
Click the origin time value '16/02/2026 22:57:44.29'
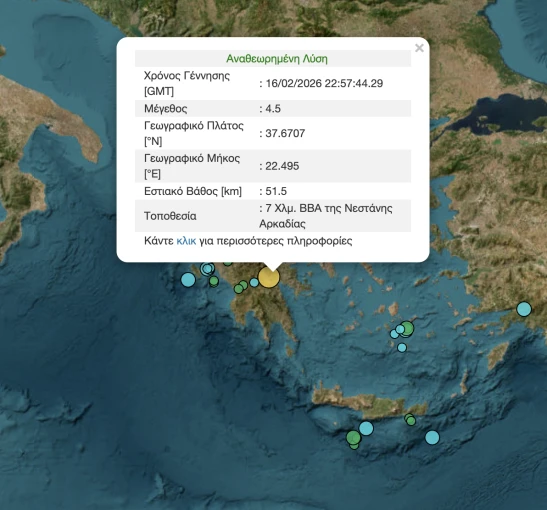[x=324, y=83]
